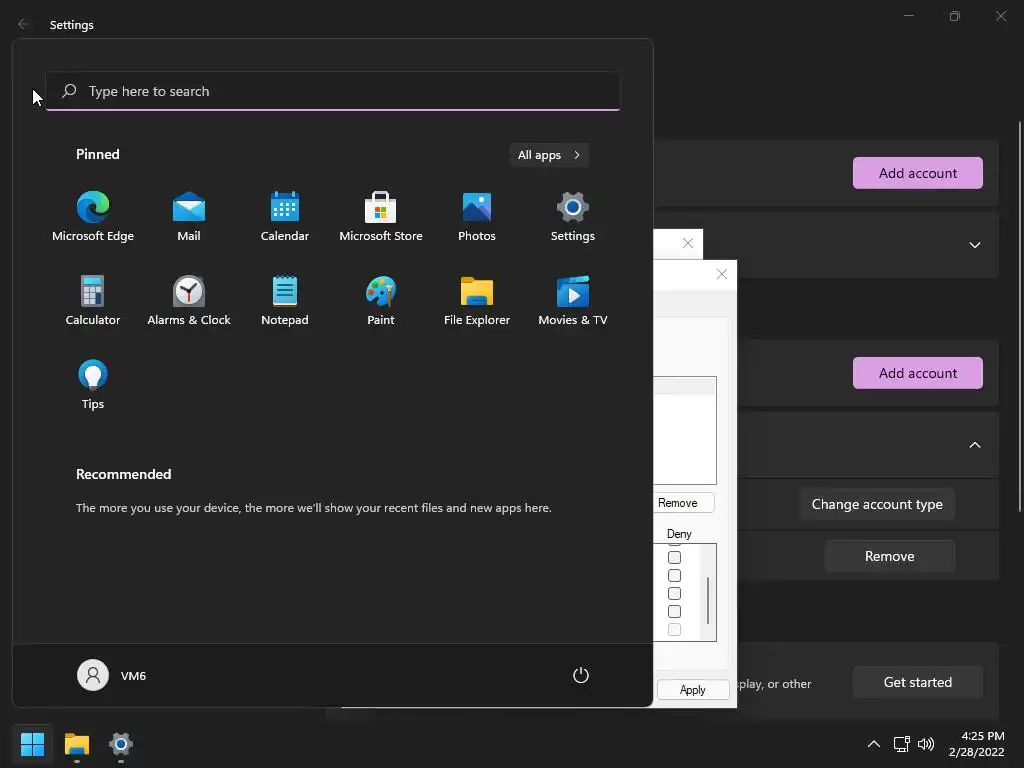Open network status tray icon
This screenshot has height=768, width=1024.
point(902,744)
